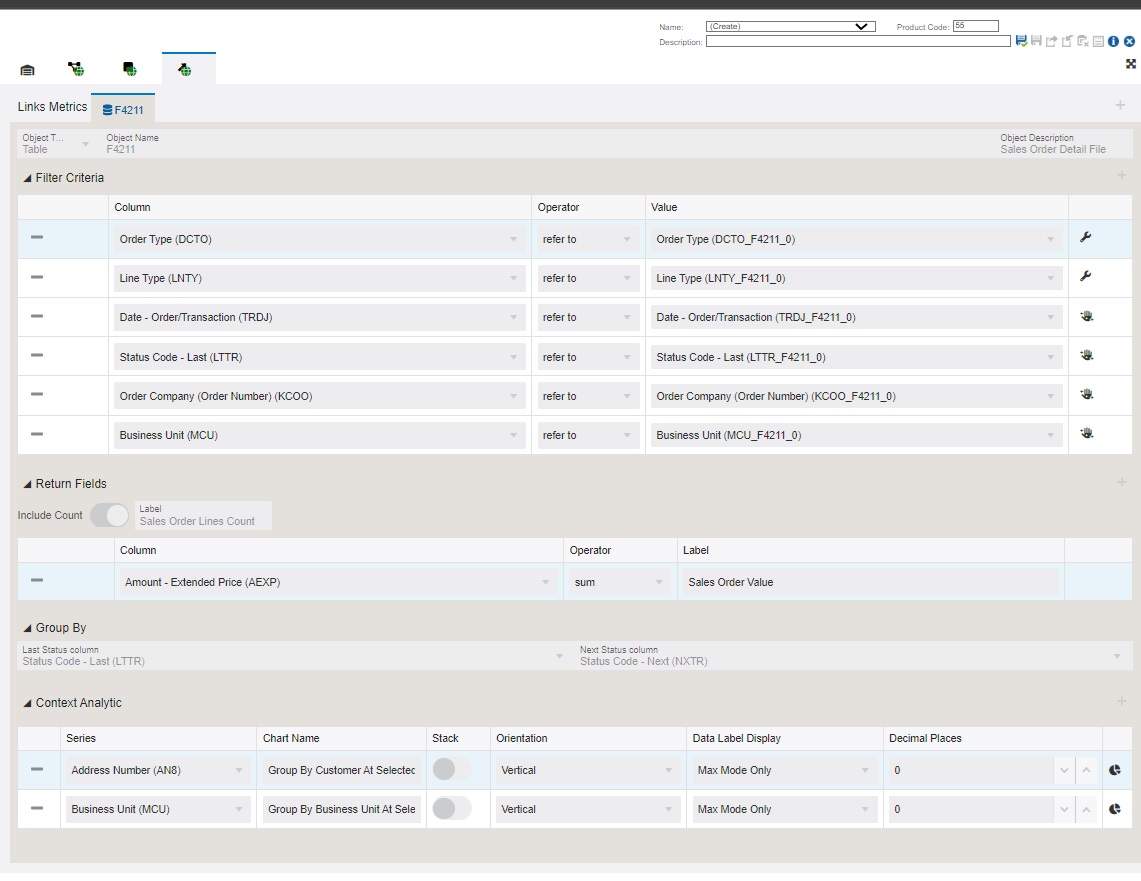Image resolution: width=1141 pixels, height=881 pixels.
Task: Open the Name (Create) dropdown
Action: coord(790,27)
